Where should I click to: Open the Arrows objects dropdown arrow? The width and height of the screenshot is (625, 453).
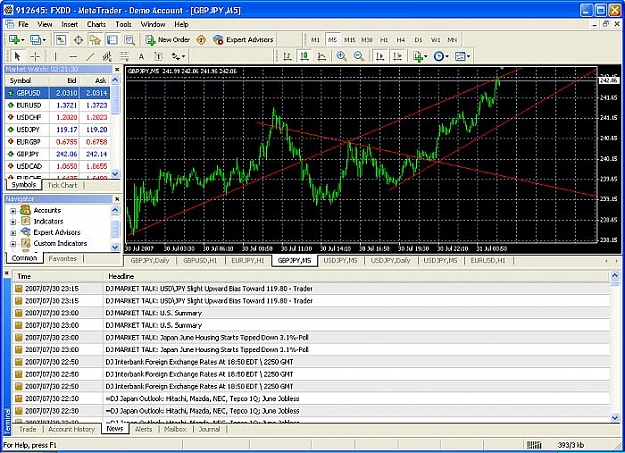[x=183, y=57]
